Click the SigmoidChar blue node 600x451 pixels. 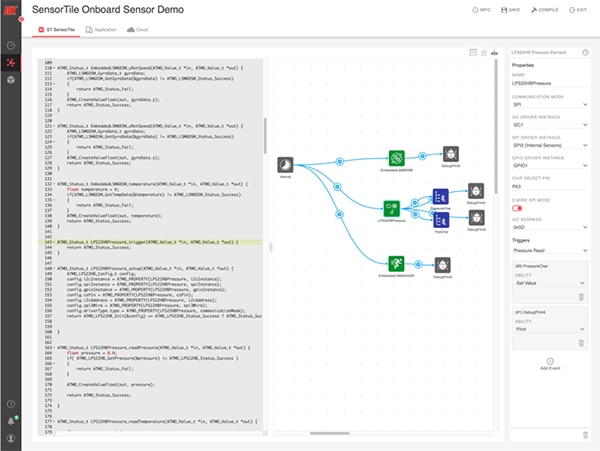[x=442, y=197]
